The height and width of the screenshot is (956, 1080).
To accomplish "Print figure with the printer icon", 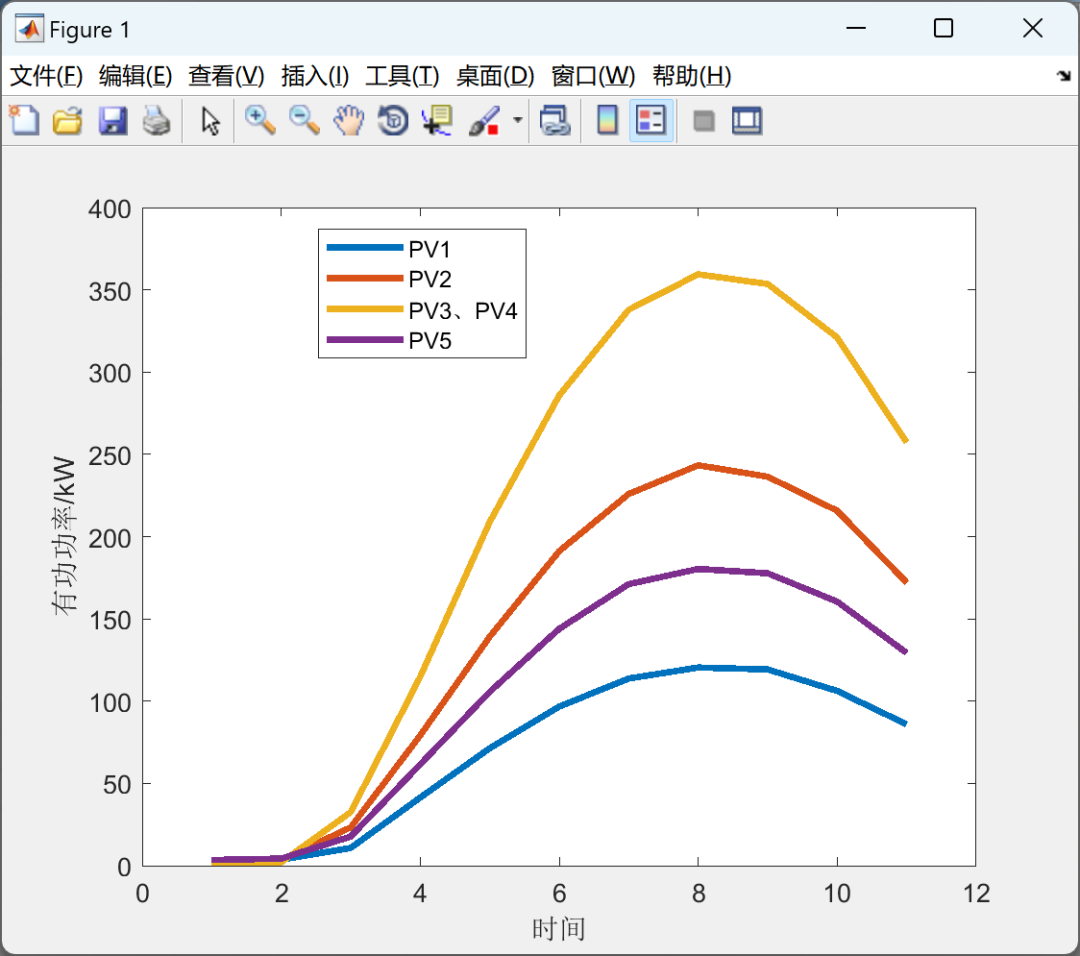I will point(156,121).
